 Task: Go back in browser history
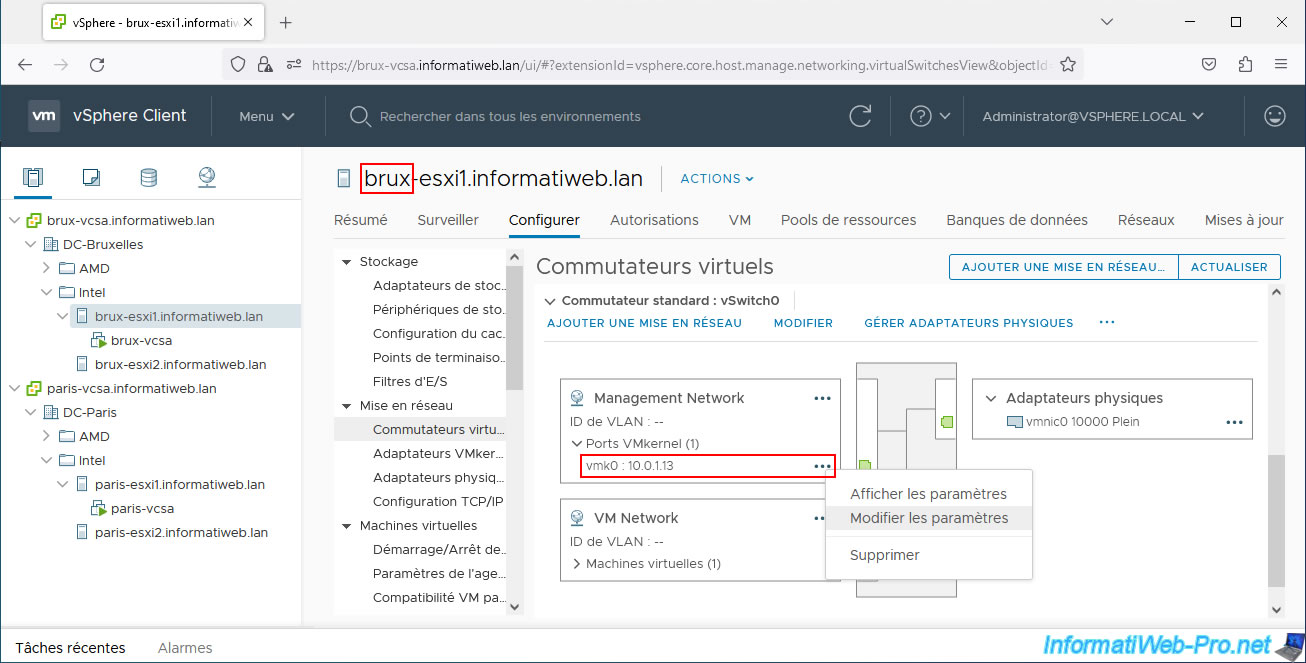tap(25, 64)
